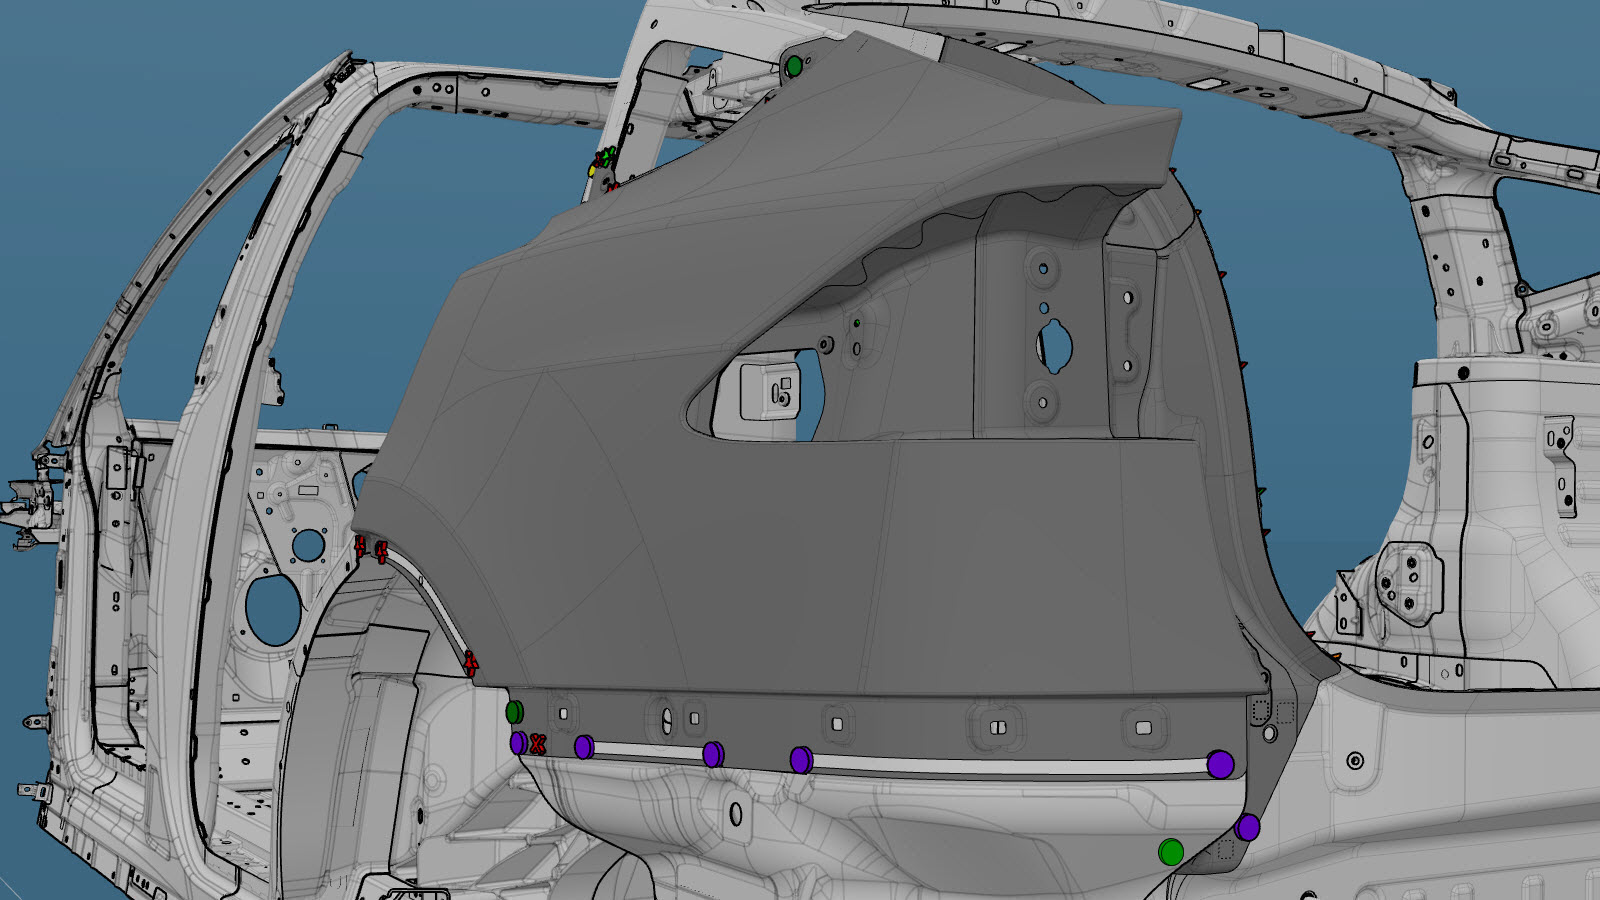1600x900 pixels.
Task: Select purple plug on the lower-right corner bracket
Action: tap(1247, 827)
